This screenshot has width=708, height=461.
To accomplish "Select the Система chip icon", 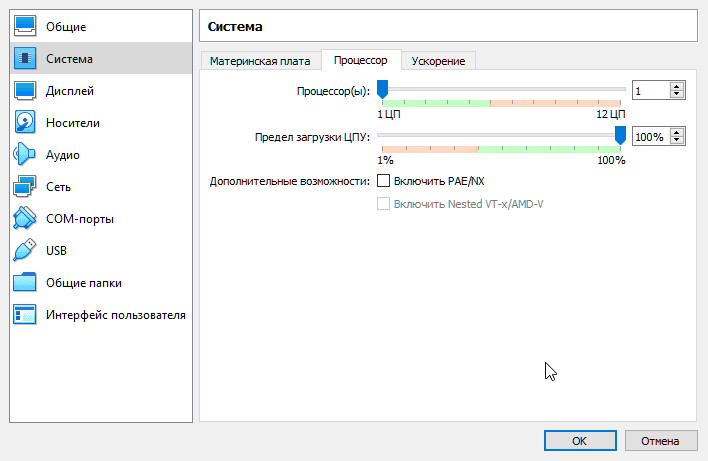I will point(25,58).
